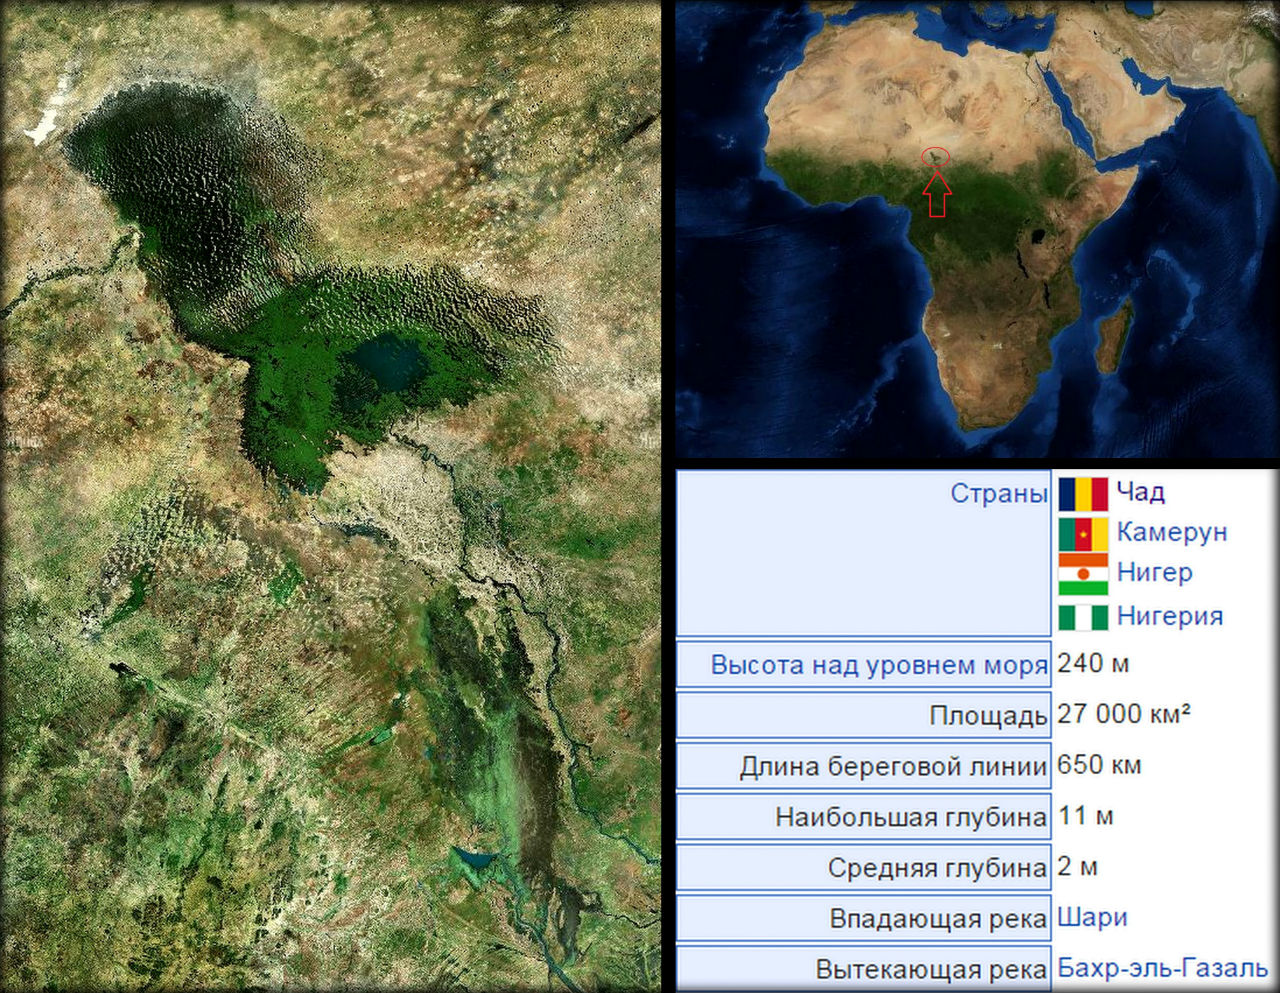The image size is (1280, 993).
Task: Click the Площадь row label
Action: pyautogui.click(x=988, y=716)
